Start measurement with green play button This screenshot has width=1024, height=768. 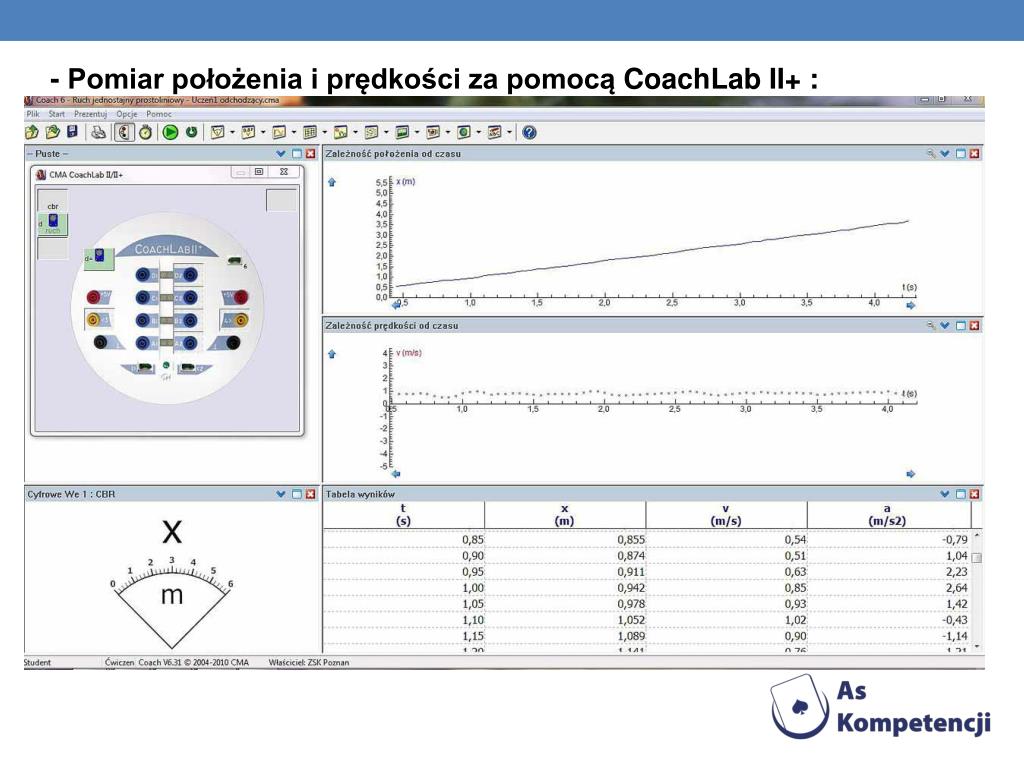tap(170, 133)
